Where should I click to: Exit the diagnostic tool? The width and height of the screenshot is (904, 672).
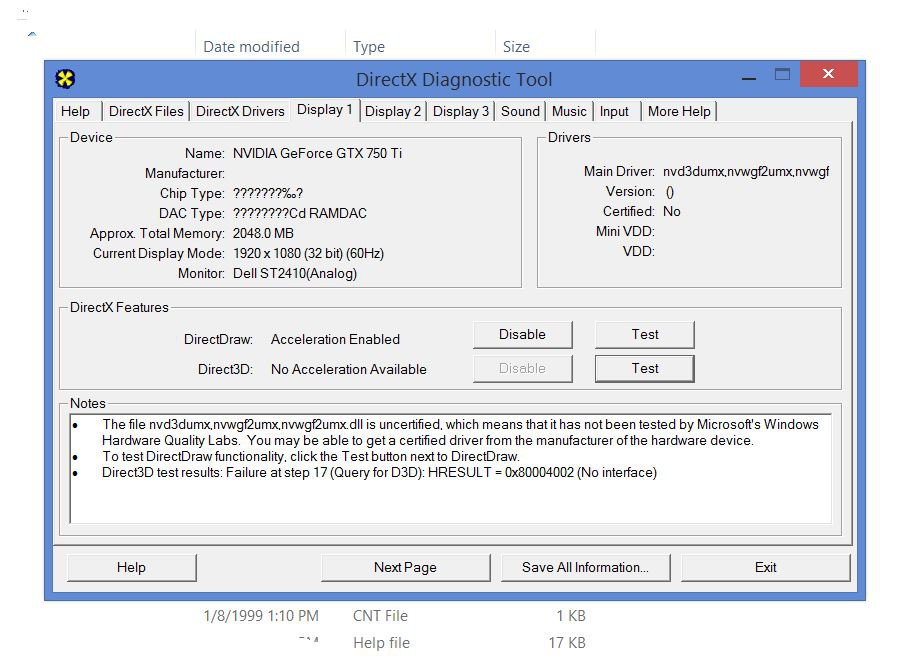(x=765, y=568)
